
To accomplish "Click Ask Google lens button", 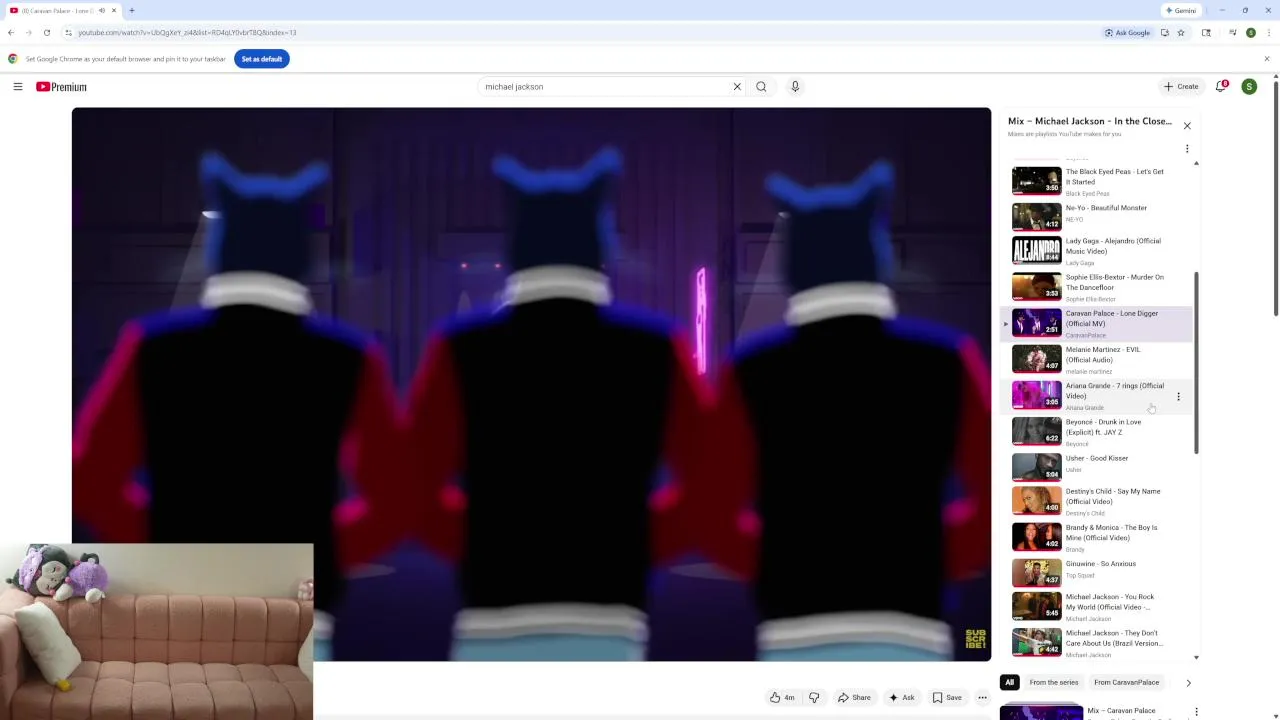I will (x=1128, y=33).
